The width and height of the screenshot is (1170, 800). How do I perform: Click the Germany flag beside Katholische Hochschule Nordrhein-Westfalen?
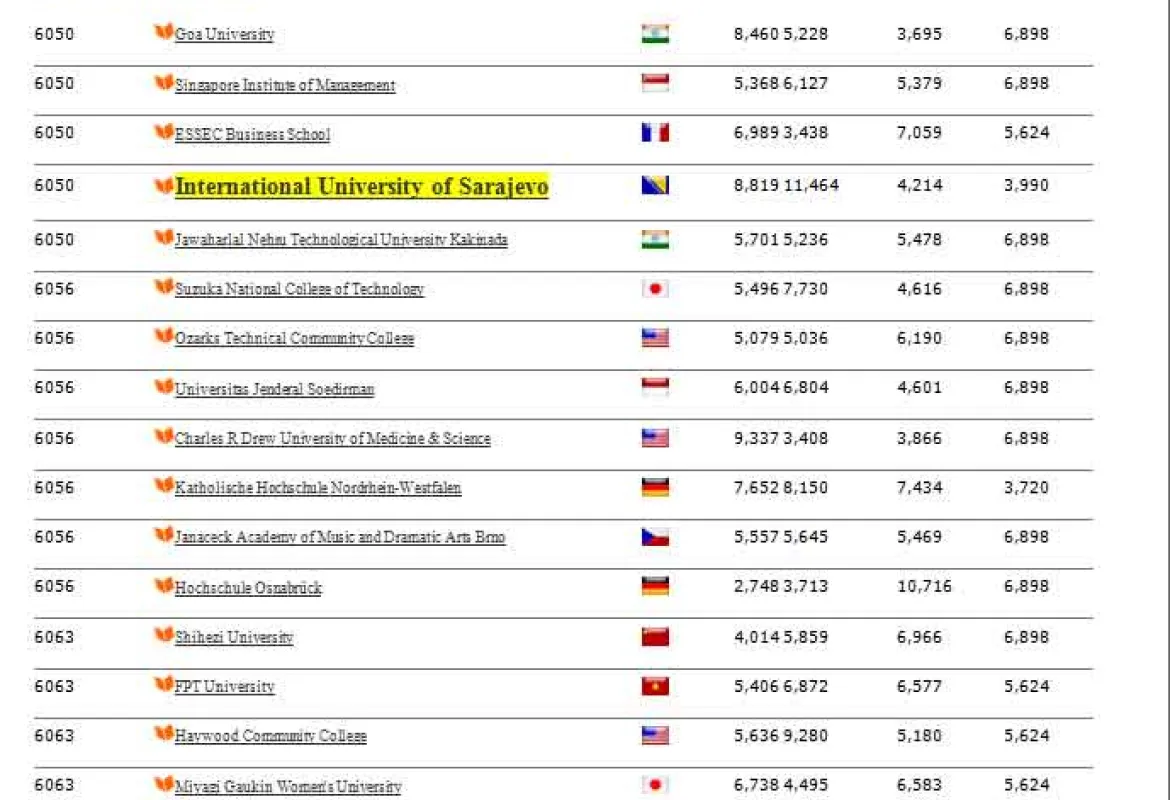click(654, 487)
